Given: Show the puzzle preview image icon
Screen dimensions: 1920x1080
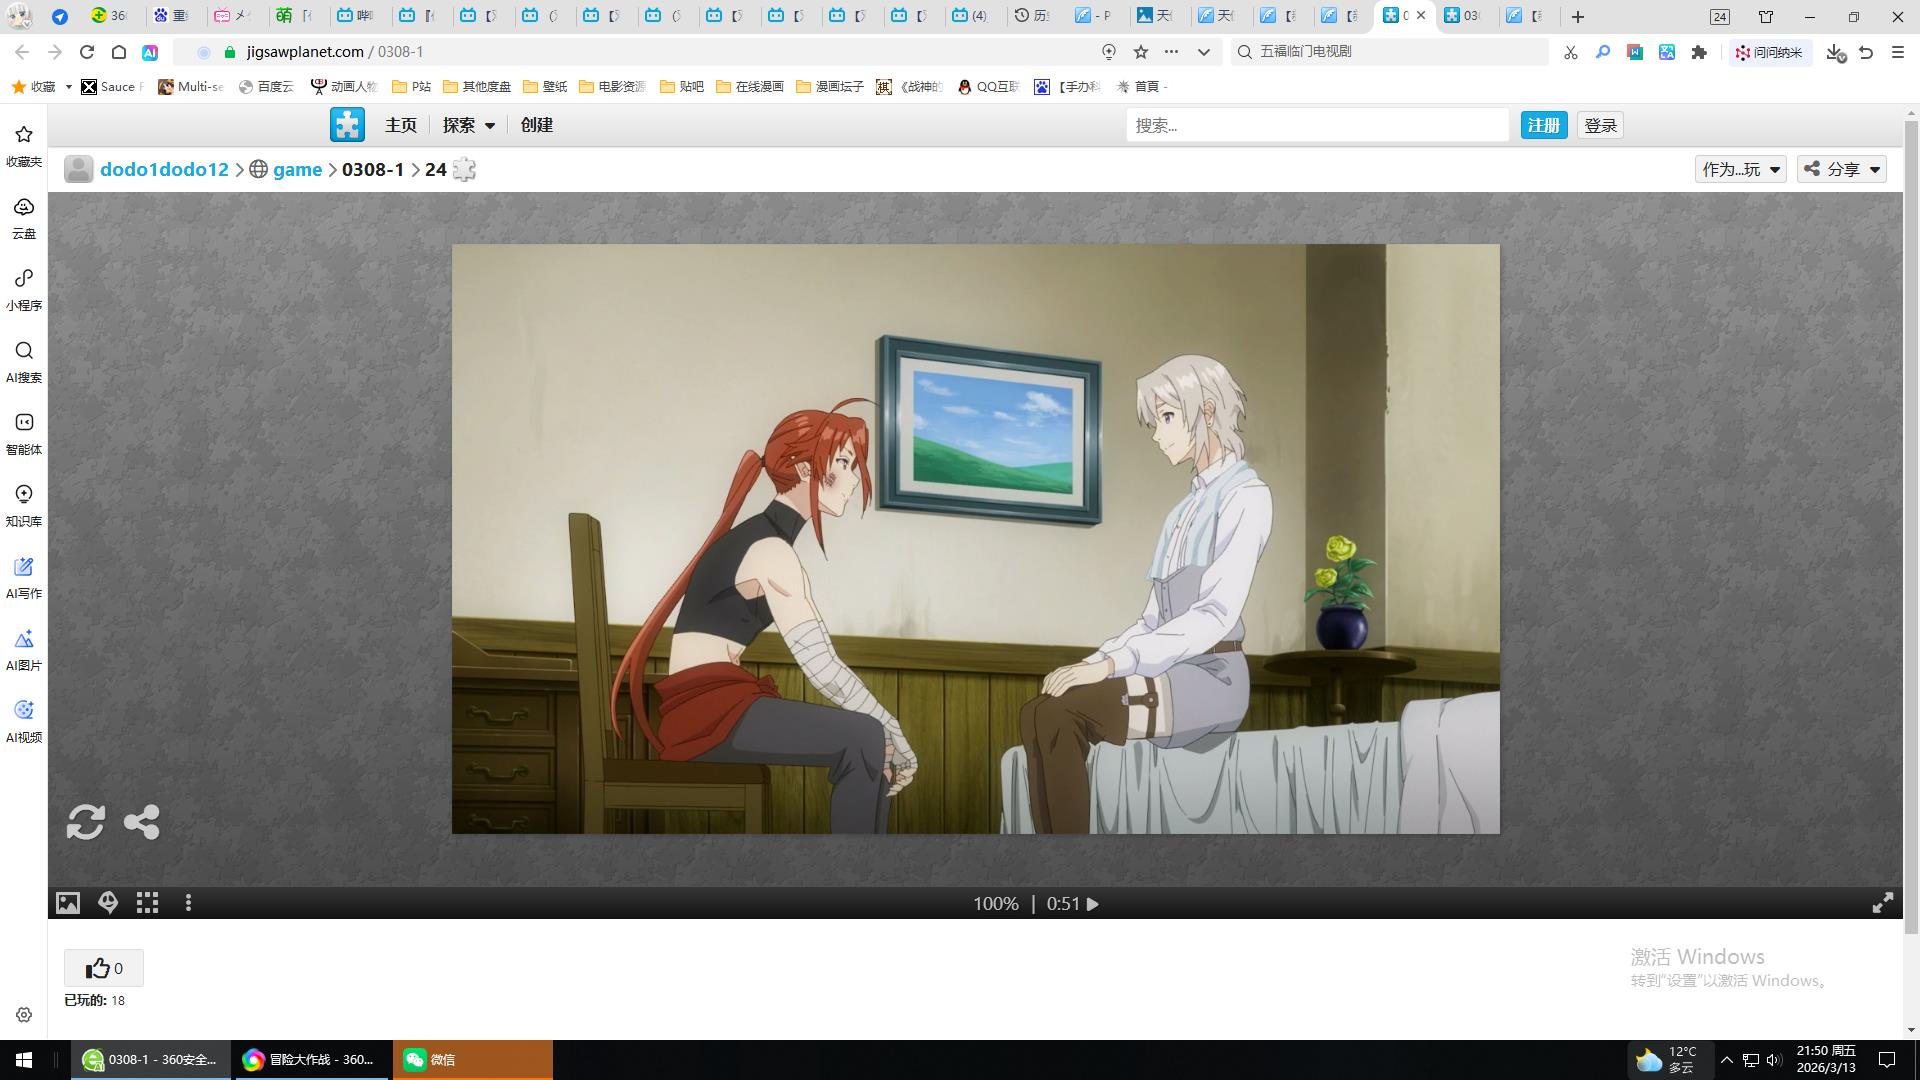Looking at the screenshot, I should (67, 903).
